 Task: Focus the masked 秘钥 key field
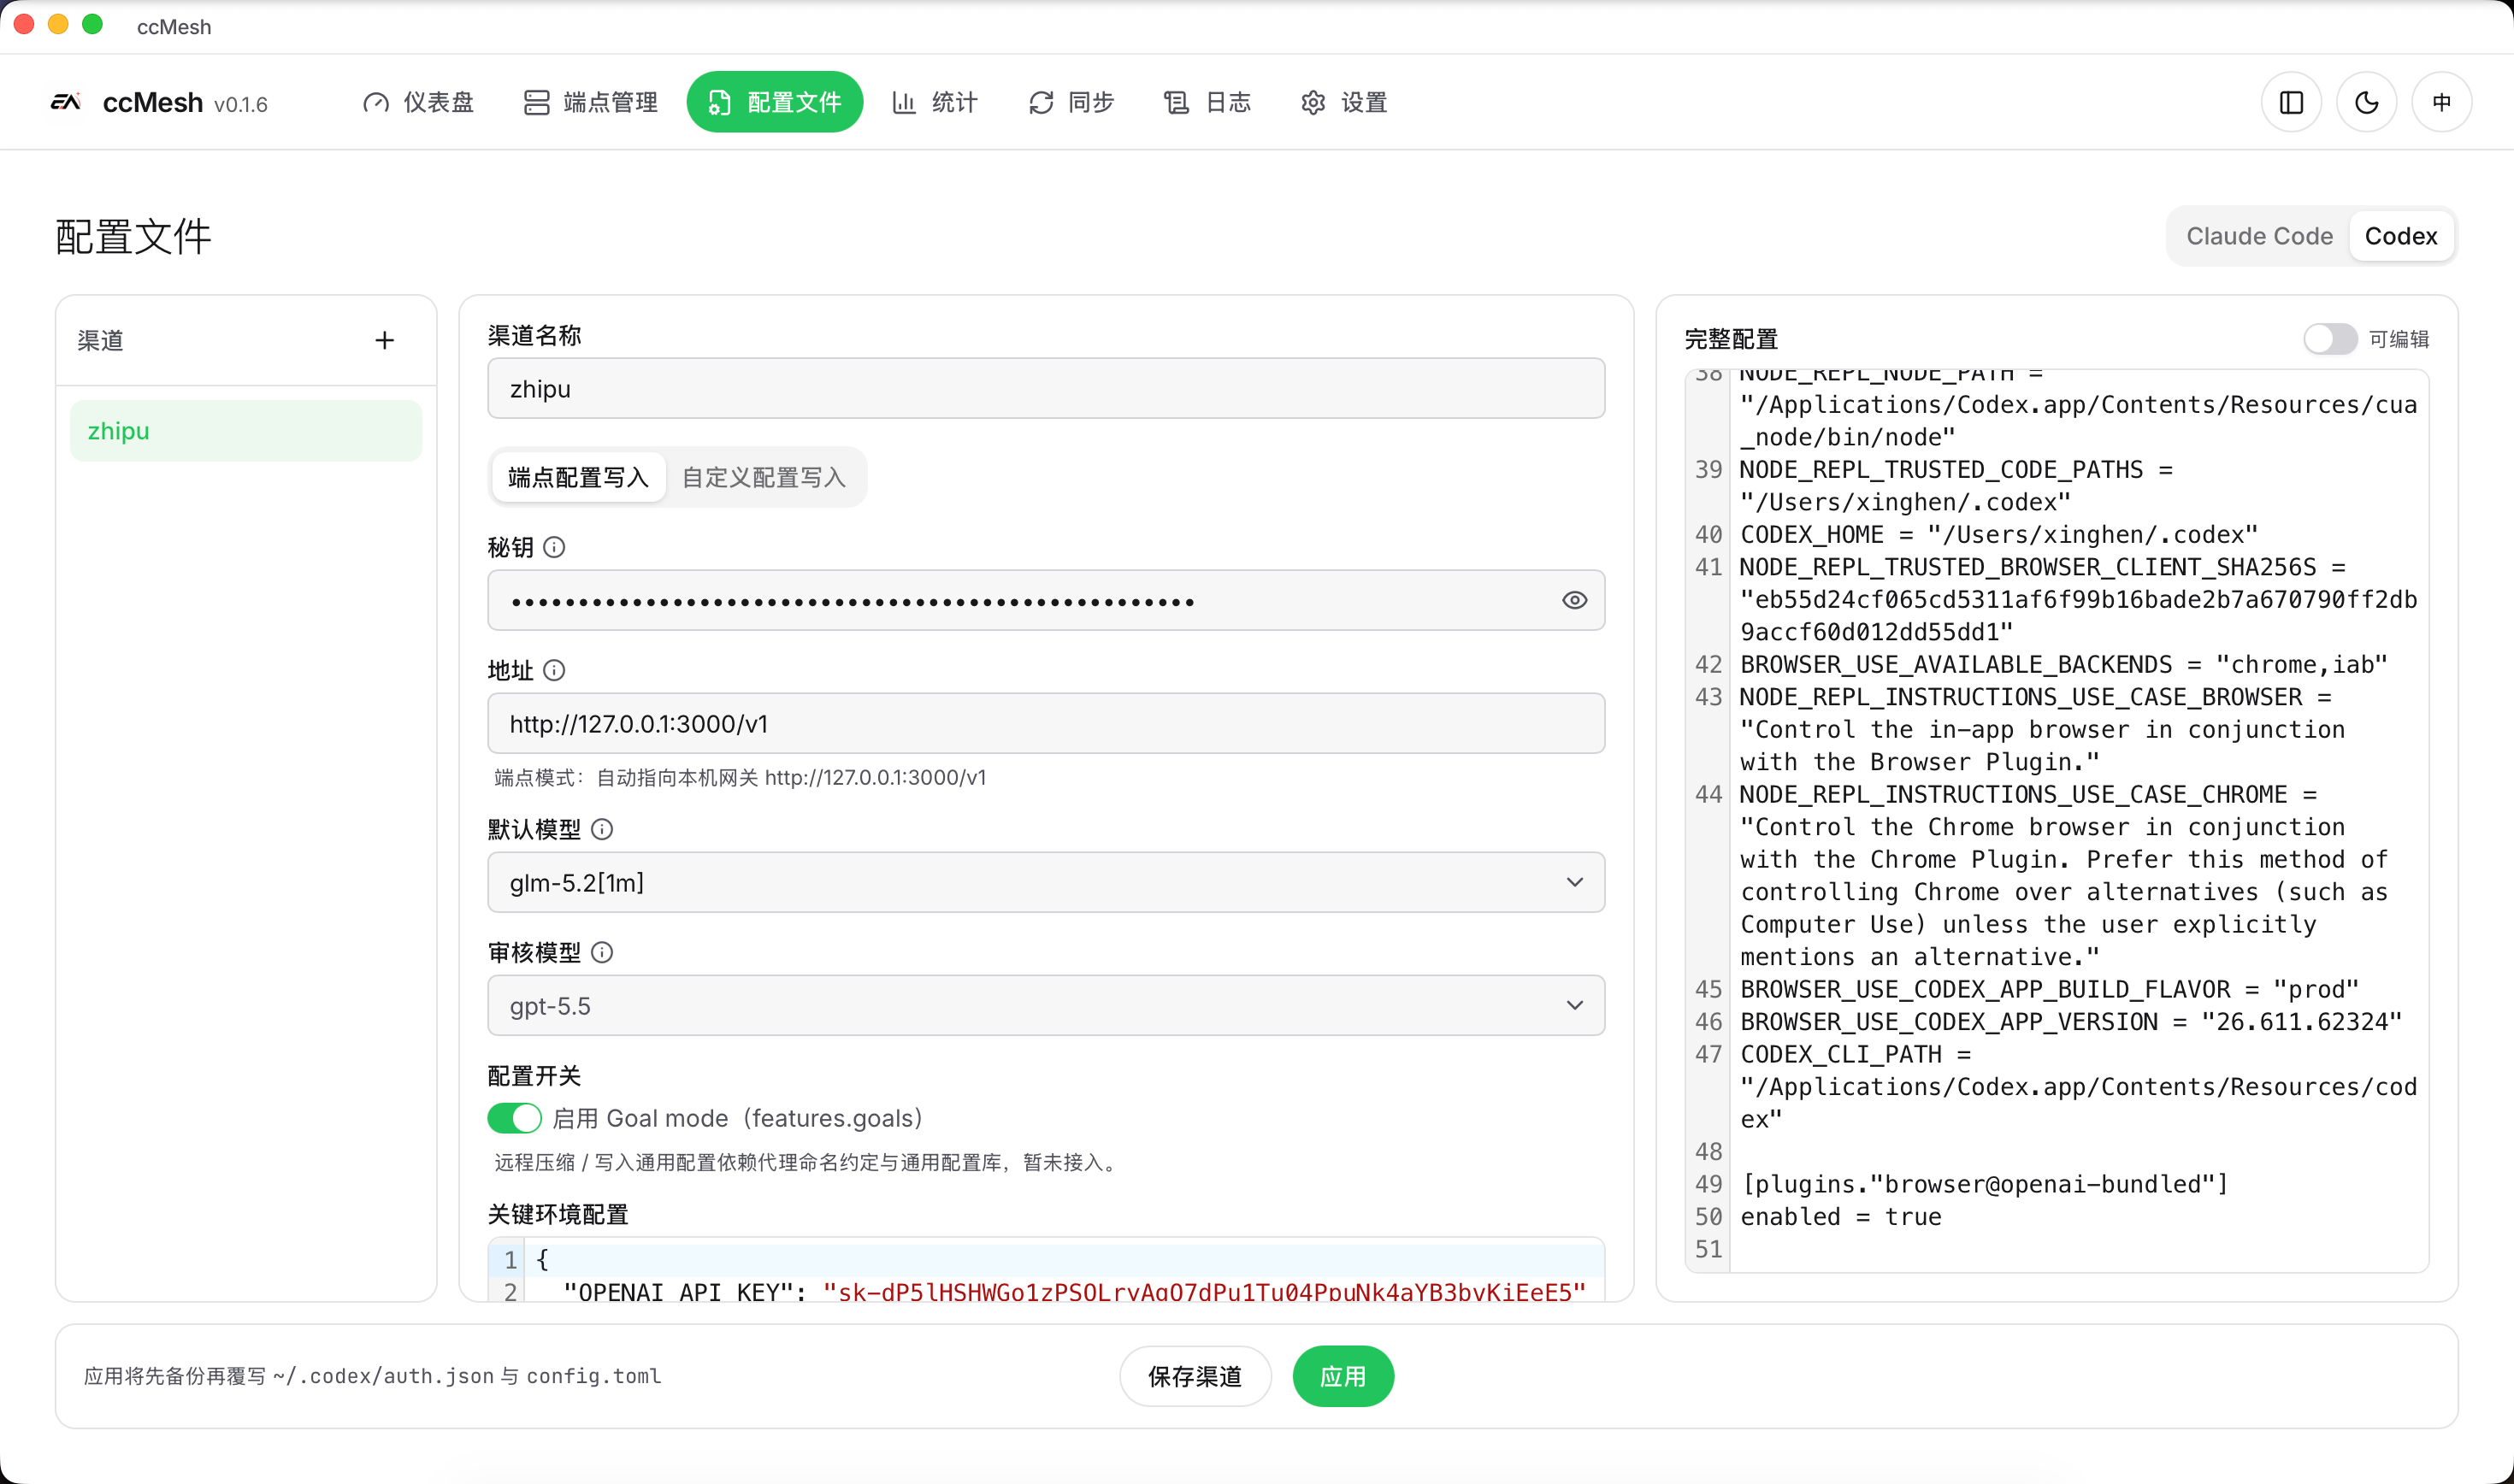pyautogui.click(x=1046, y=600)
